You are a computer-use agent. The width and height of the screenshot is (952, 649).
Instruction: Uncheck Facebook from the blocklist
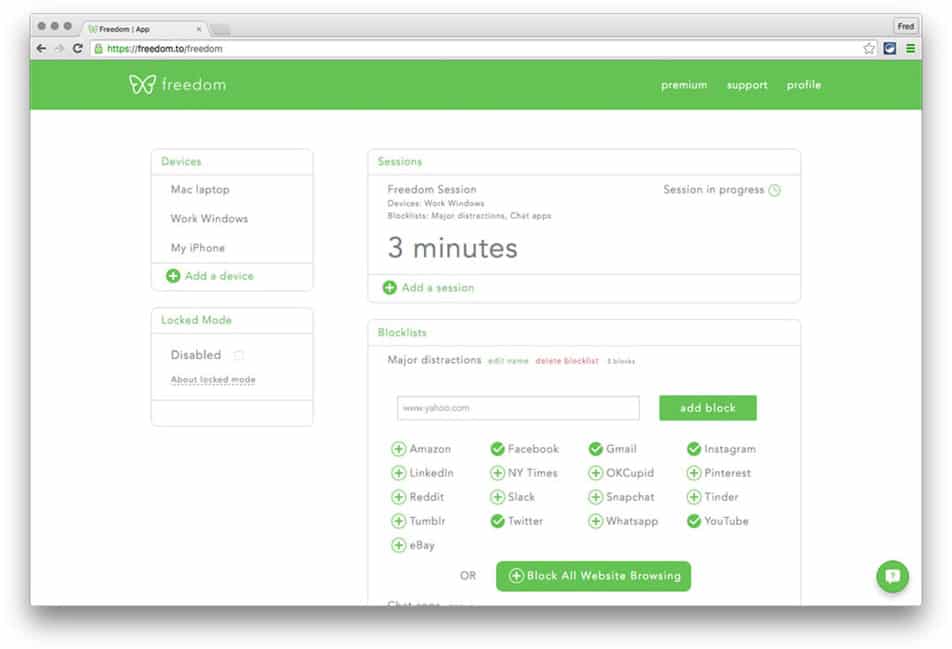click(x=497, y=449)
